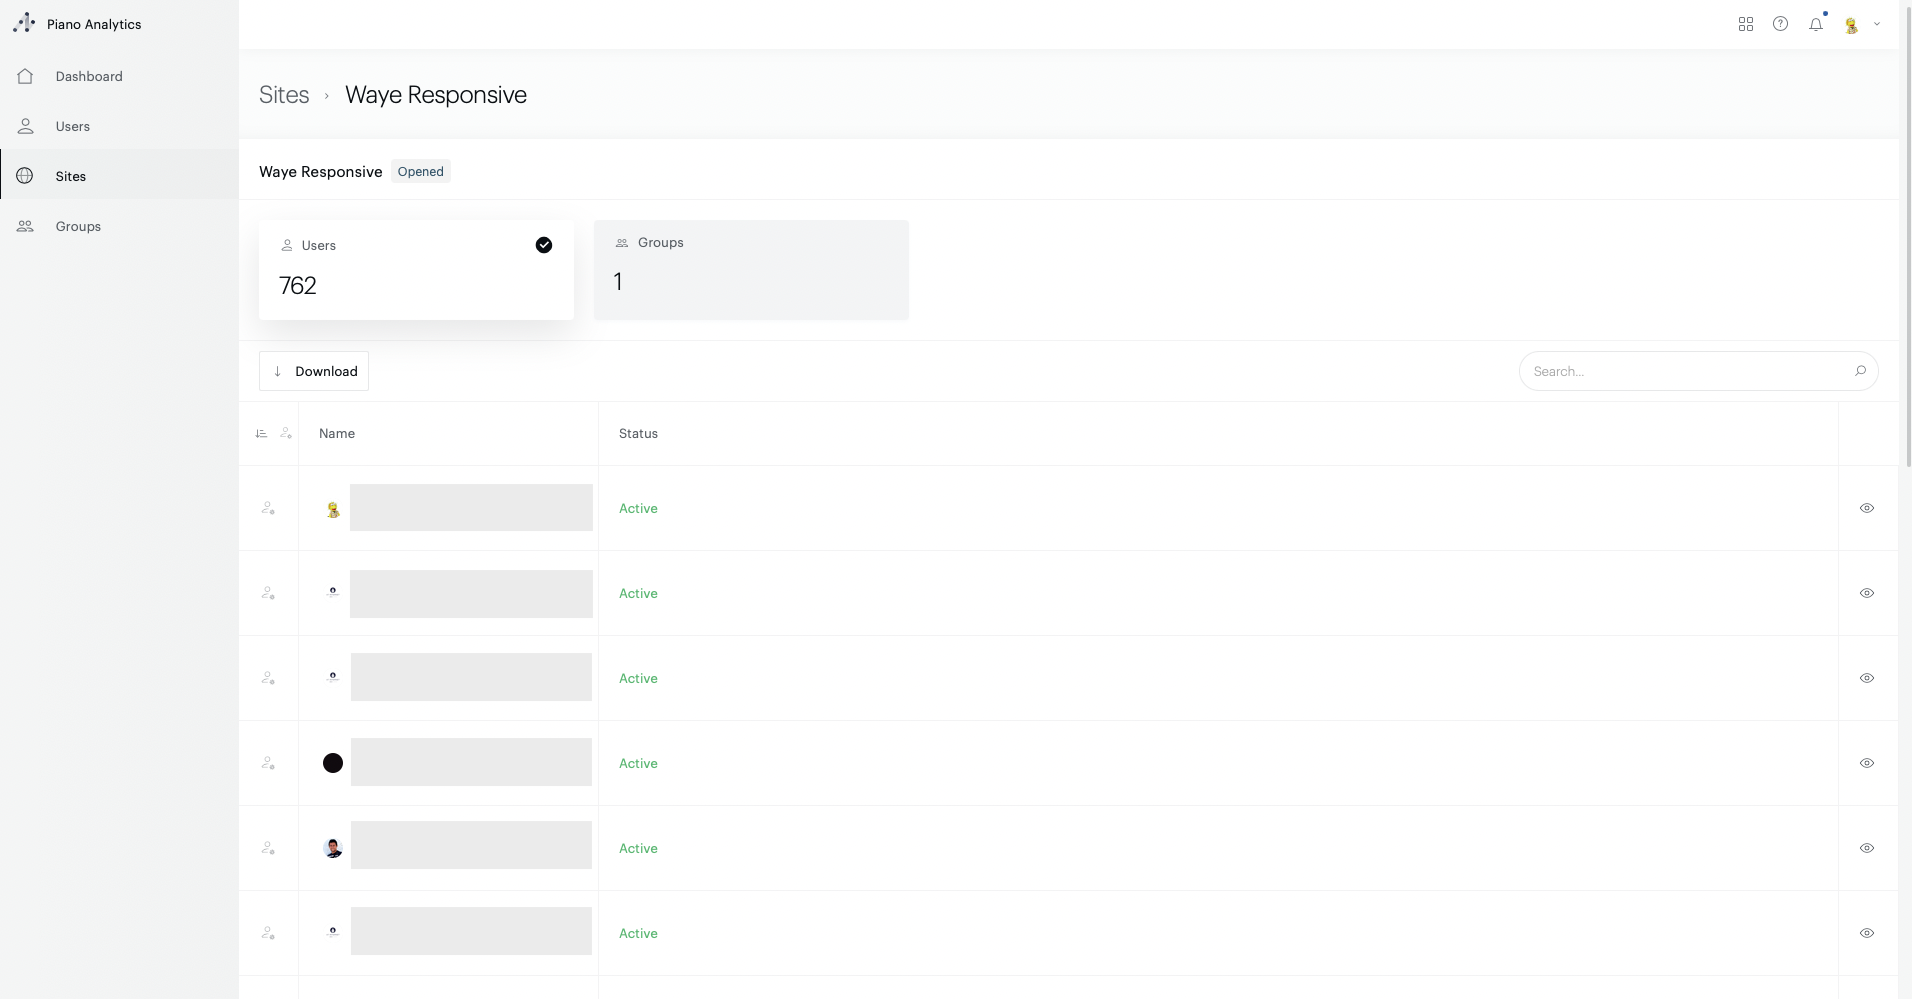Focus the Search input field
Viewport: 1912px width, 999px height.
[x=1685, y=371]
